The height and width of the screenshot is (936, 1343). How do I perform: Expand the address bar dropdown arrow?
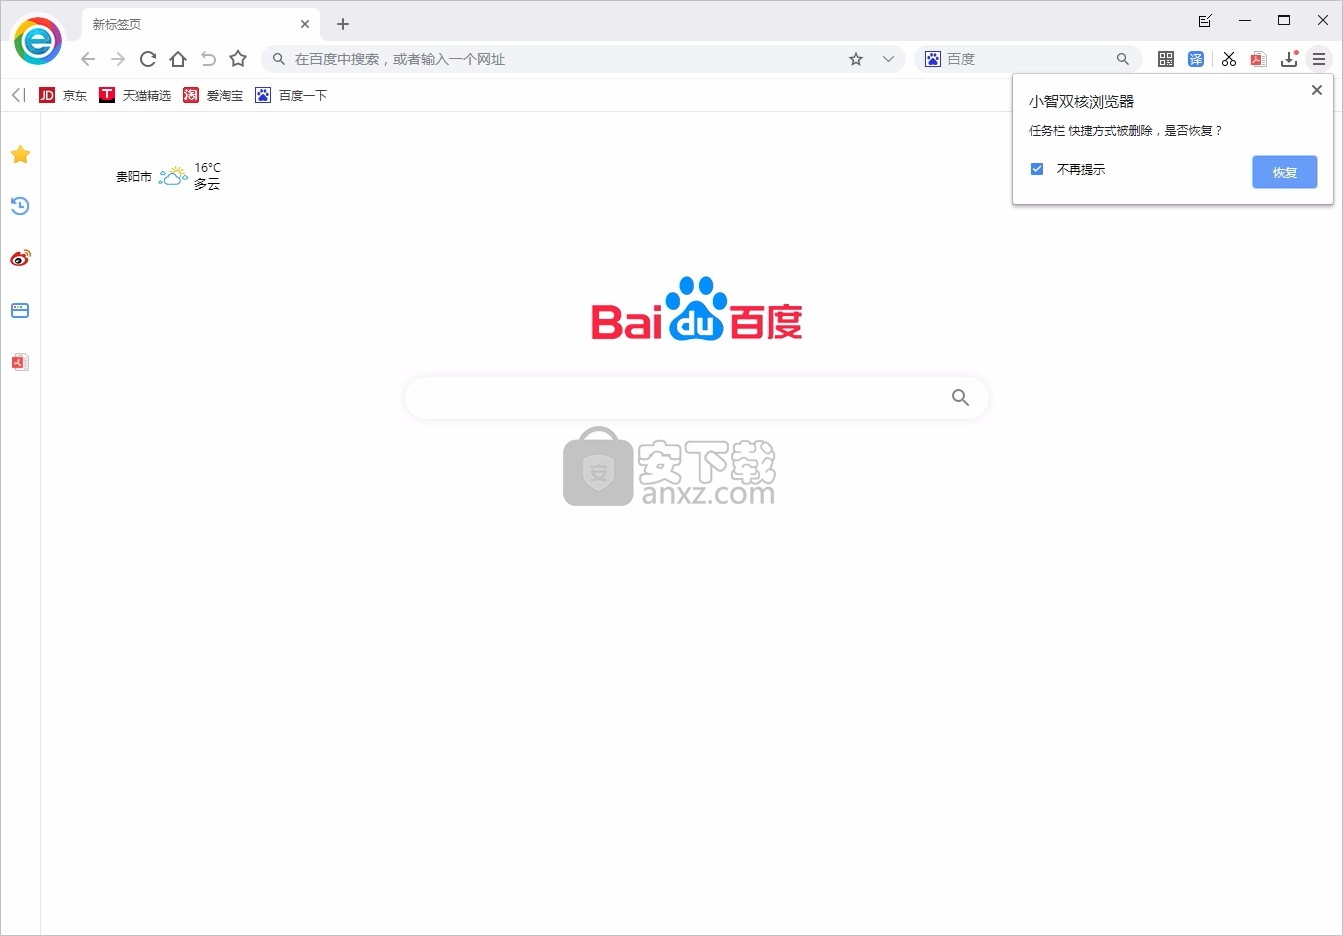[888, 59]
